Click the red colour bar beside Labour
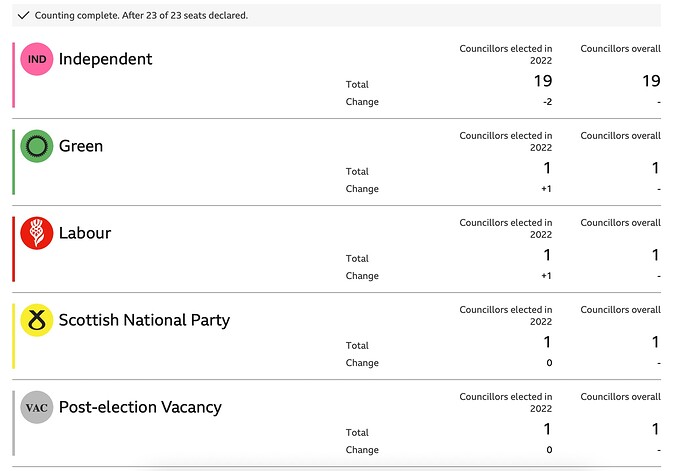690x471 pixels. click(x=14, y=249)
